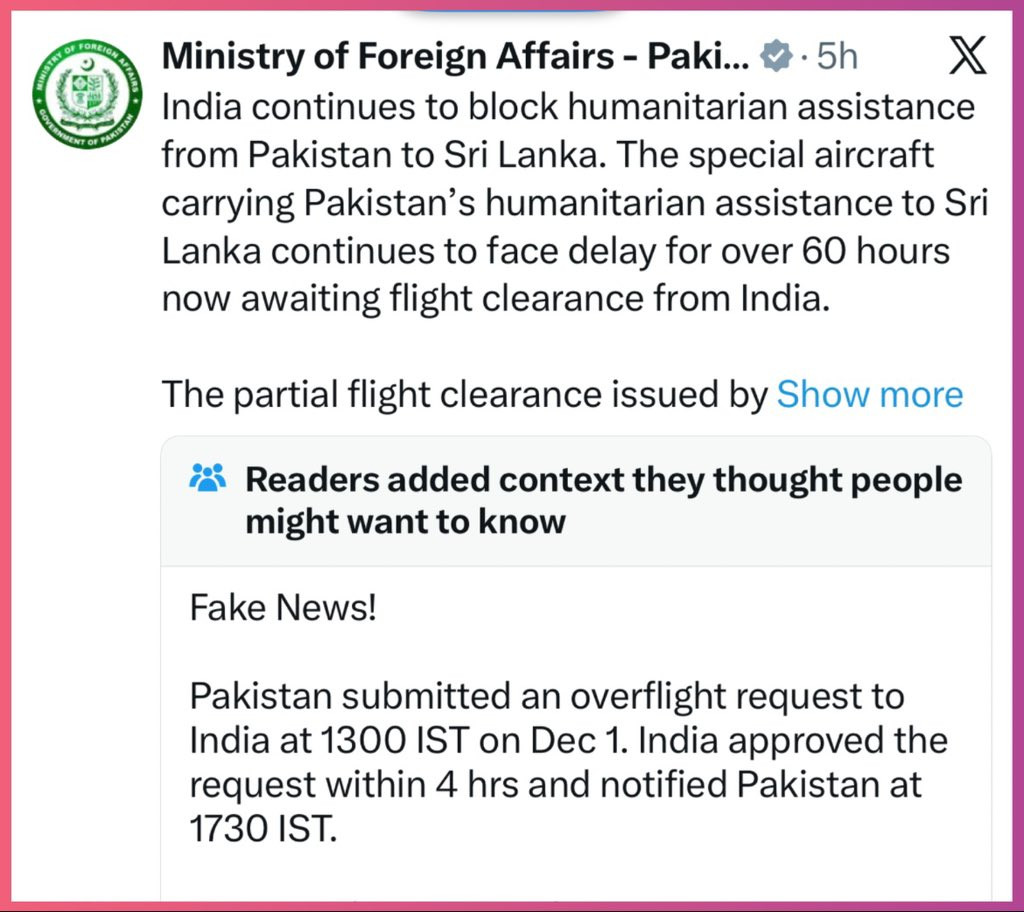Open the Ministry of Foreign Affairs profile avatar
Image resolution: width=1024 pixels, height=912 pixels.
[87, 93]
